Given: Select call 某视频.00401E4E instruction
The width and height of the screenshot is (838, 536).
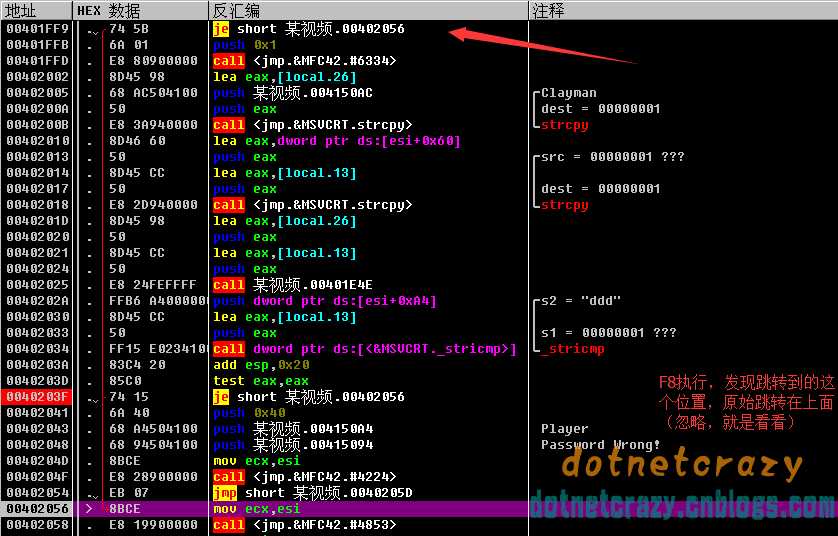Looking at the screenshot, I should [293, 285].
